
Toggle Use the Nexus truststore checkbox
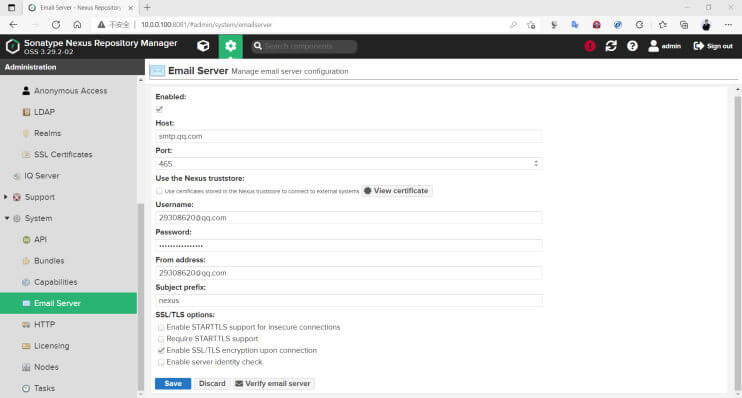pos(159,191)
